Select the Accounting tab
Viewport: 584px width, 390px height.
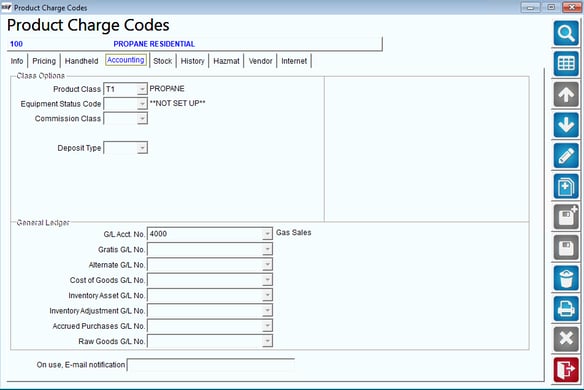(x=126, y=60)
